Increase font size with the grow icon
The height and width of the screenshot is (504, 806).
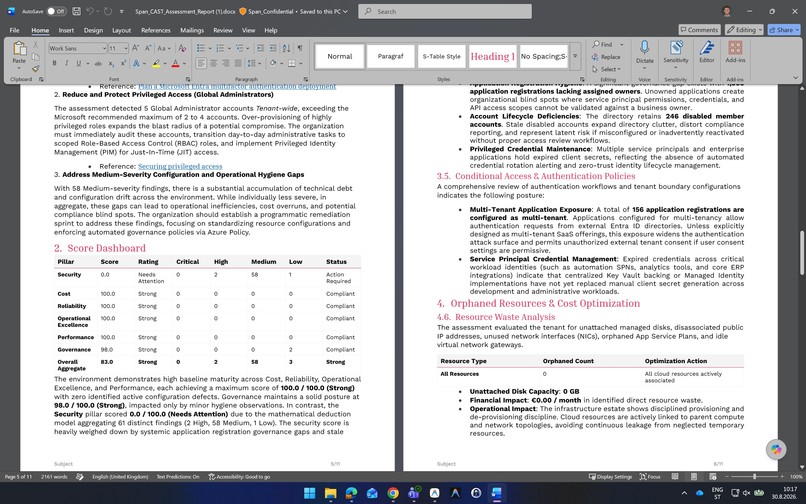pos(135,48)
